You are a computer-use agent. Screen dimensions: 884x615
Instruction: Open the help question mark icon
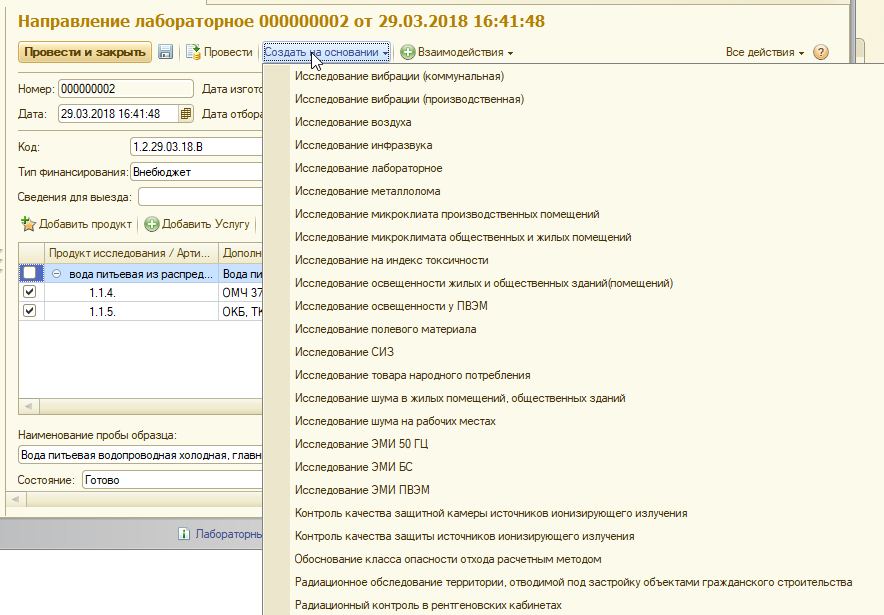point(821,52)
